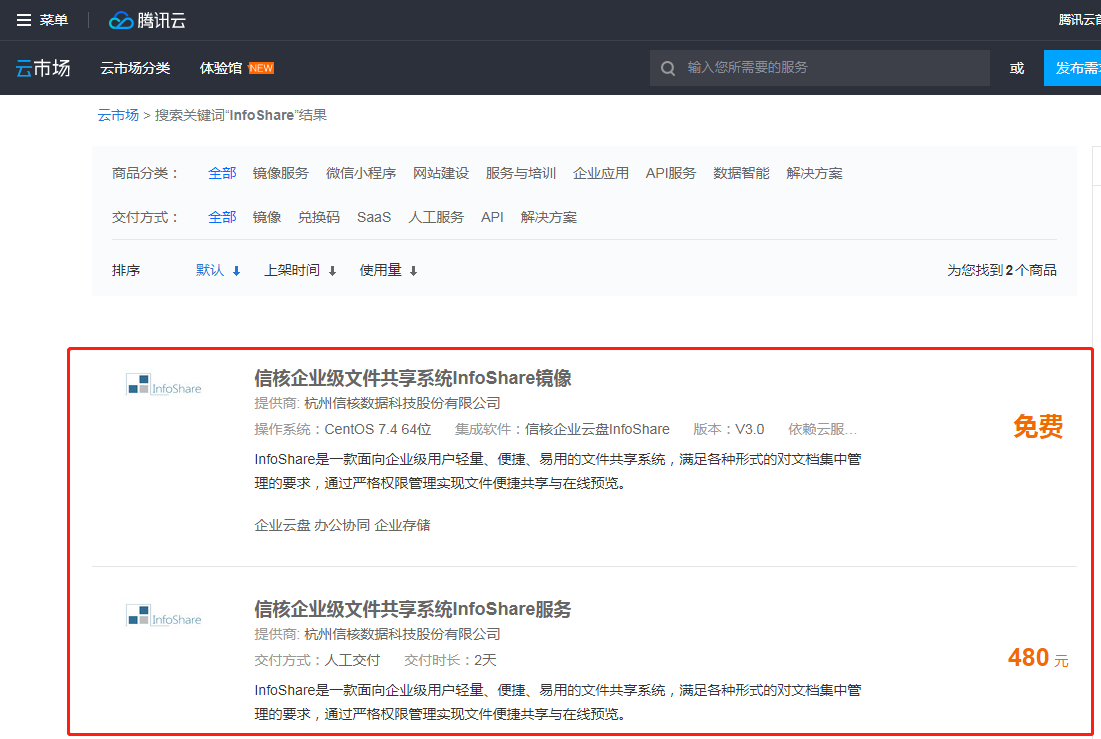Click the InfoShare logo of 服务 product
This screenshot has height=739, width=1101.
tap(164, 616)
